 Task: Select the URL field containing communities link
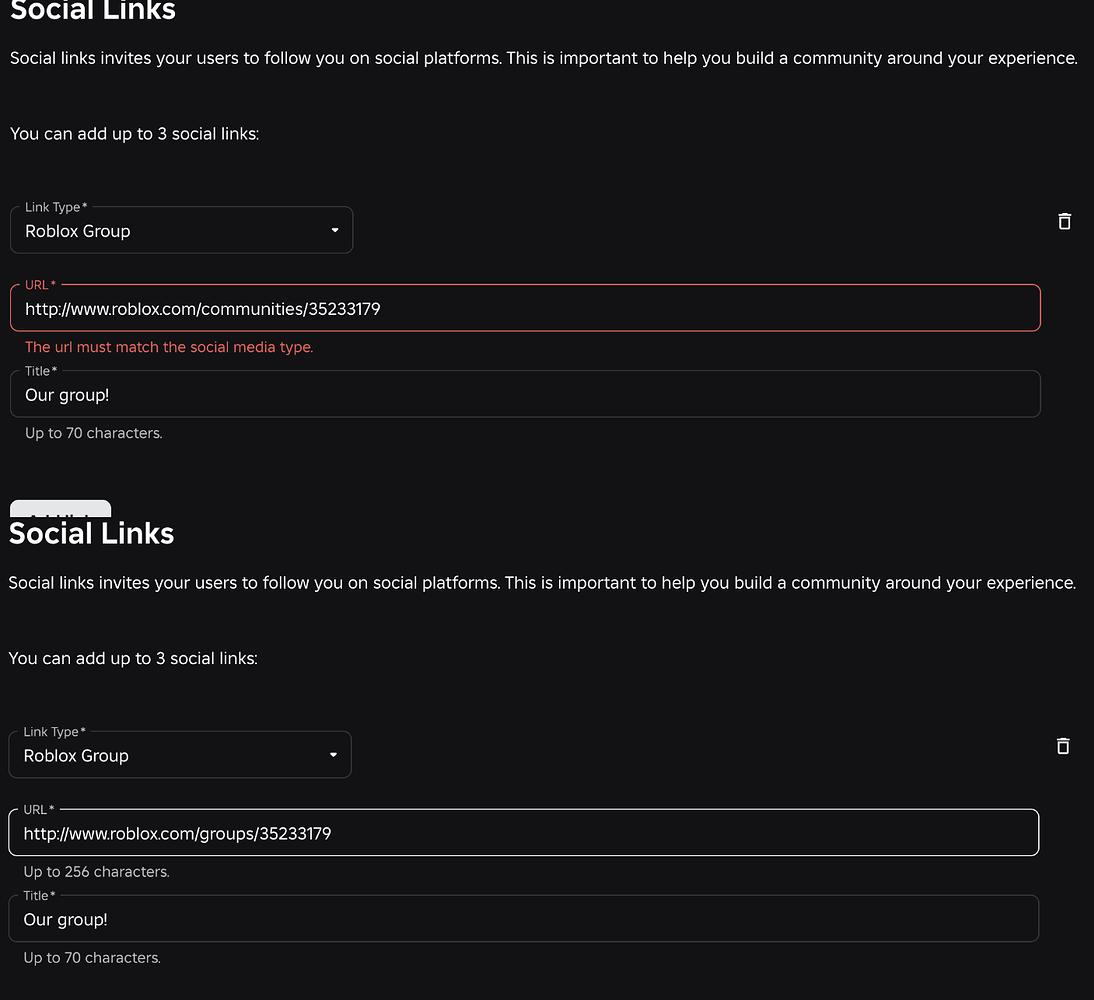tap(525, 308)
